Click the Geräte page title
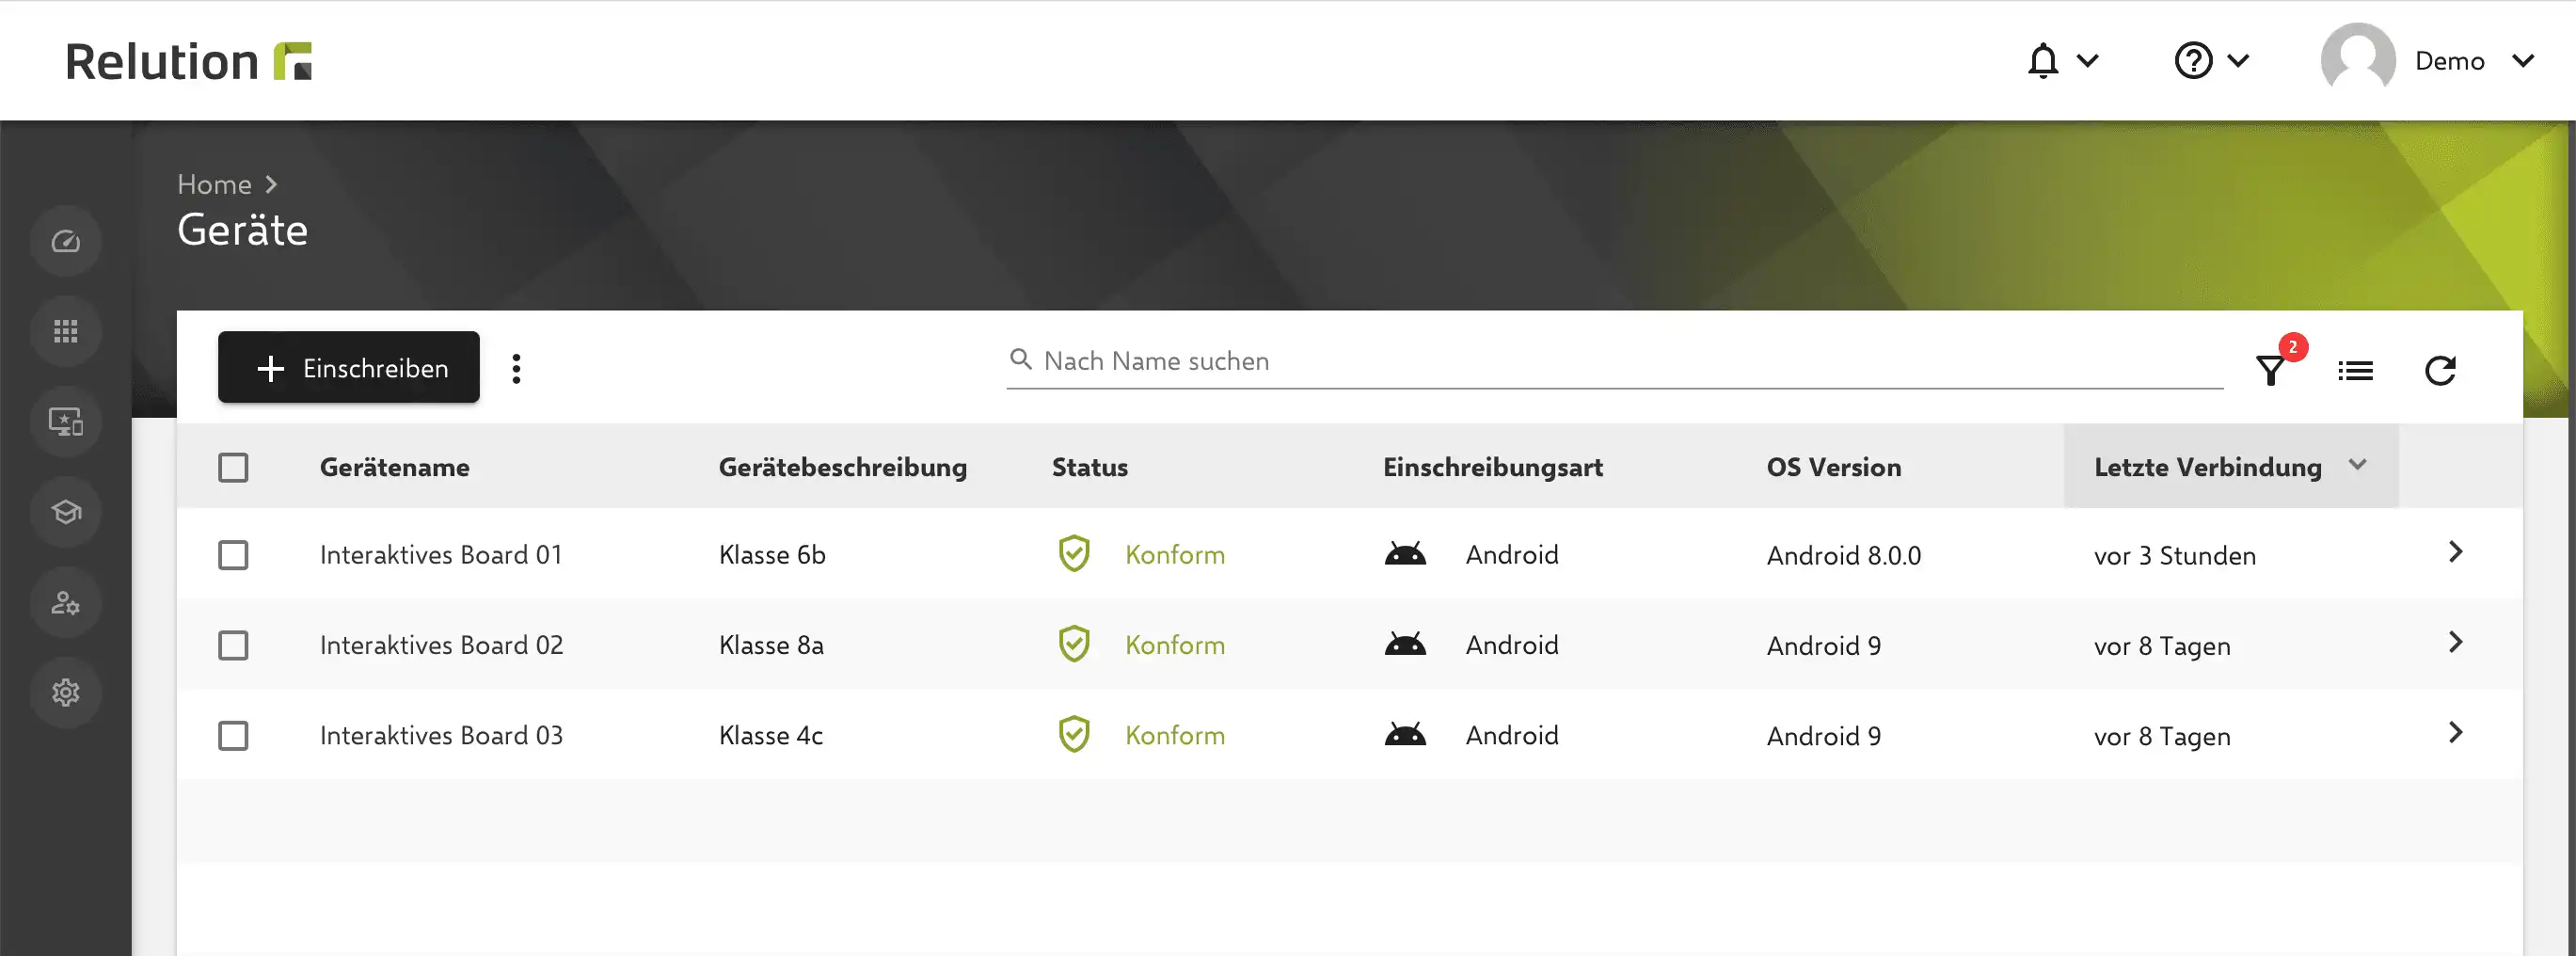This screenshot has width=2576, height=956. (x=242, y=231)
